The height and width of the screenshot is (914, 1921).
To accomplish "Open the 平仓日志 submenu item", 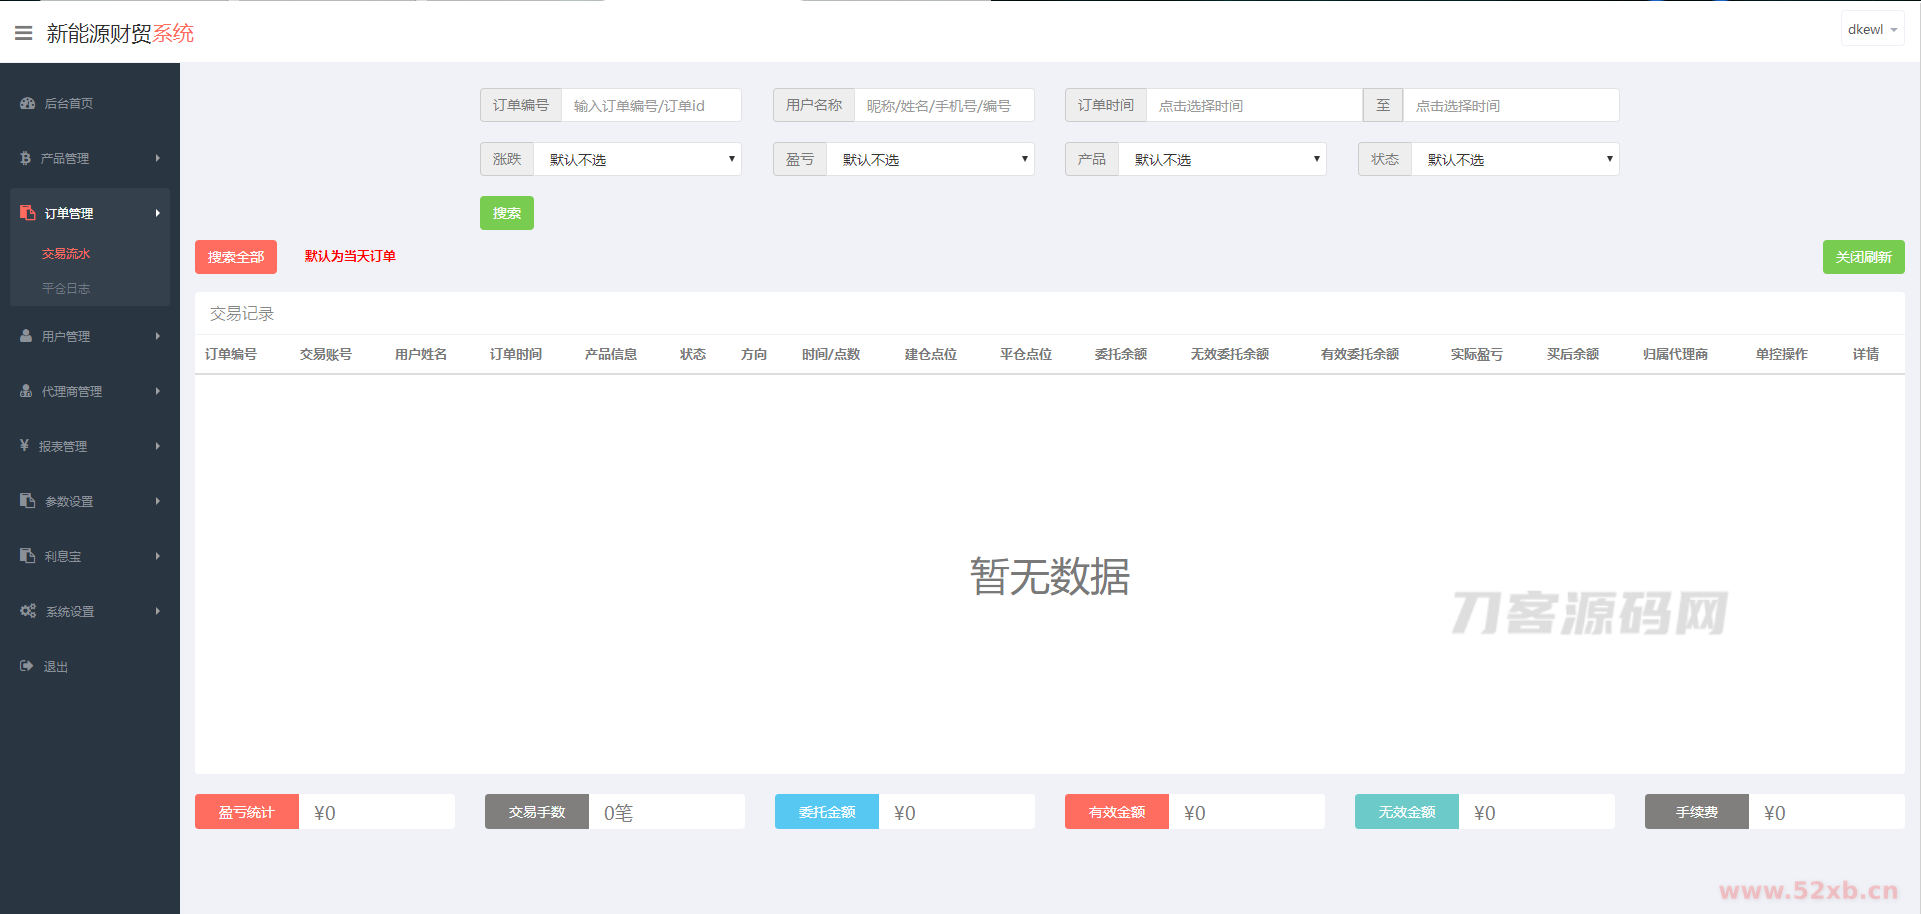I will coord(66,288).
